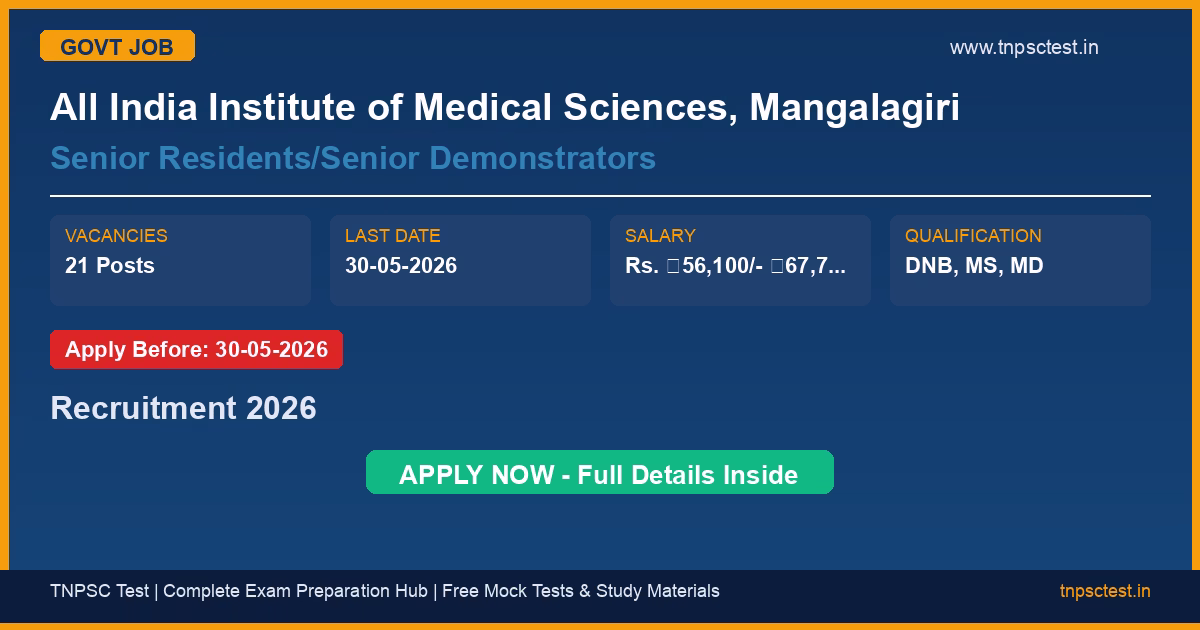The image size is (1200, 630).
Task: Click the APPLY NOW - Full Details Inside button
Action: pyautogui.click(x=599, y=473)
